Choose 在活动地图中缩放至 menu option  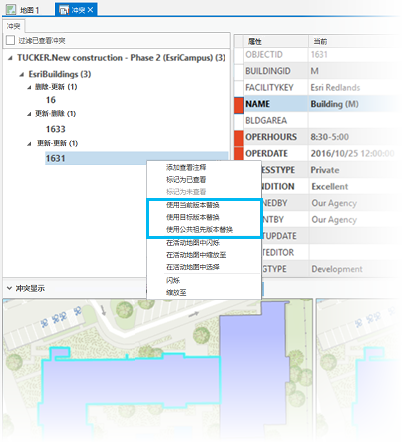(x=196, y=255)
